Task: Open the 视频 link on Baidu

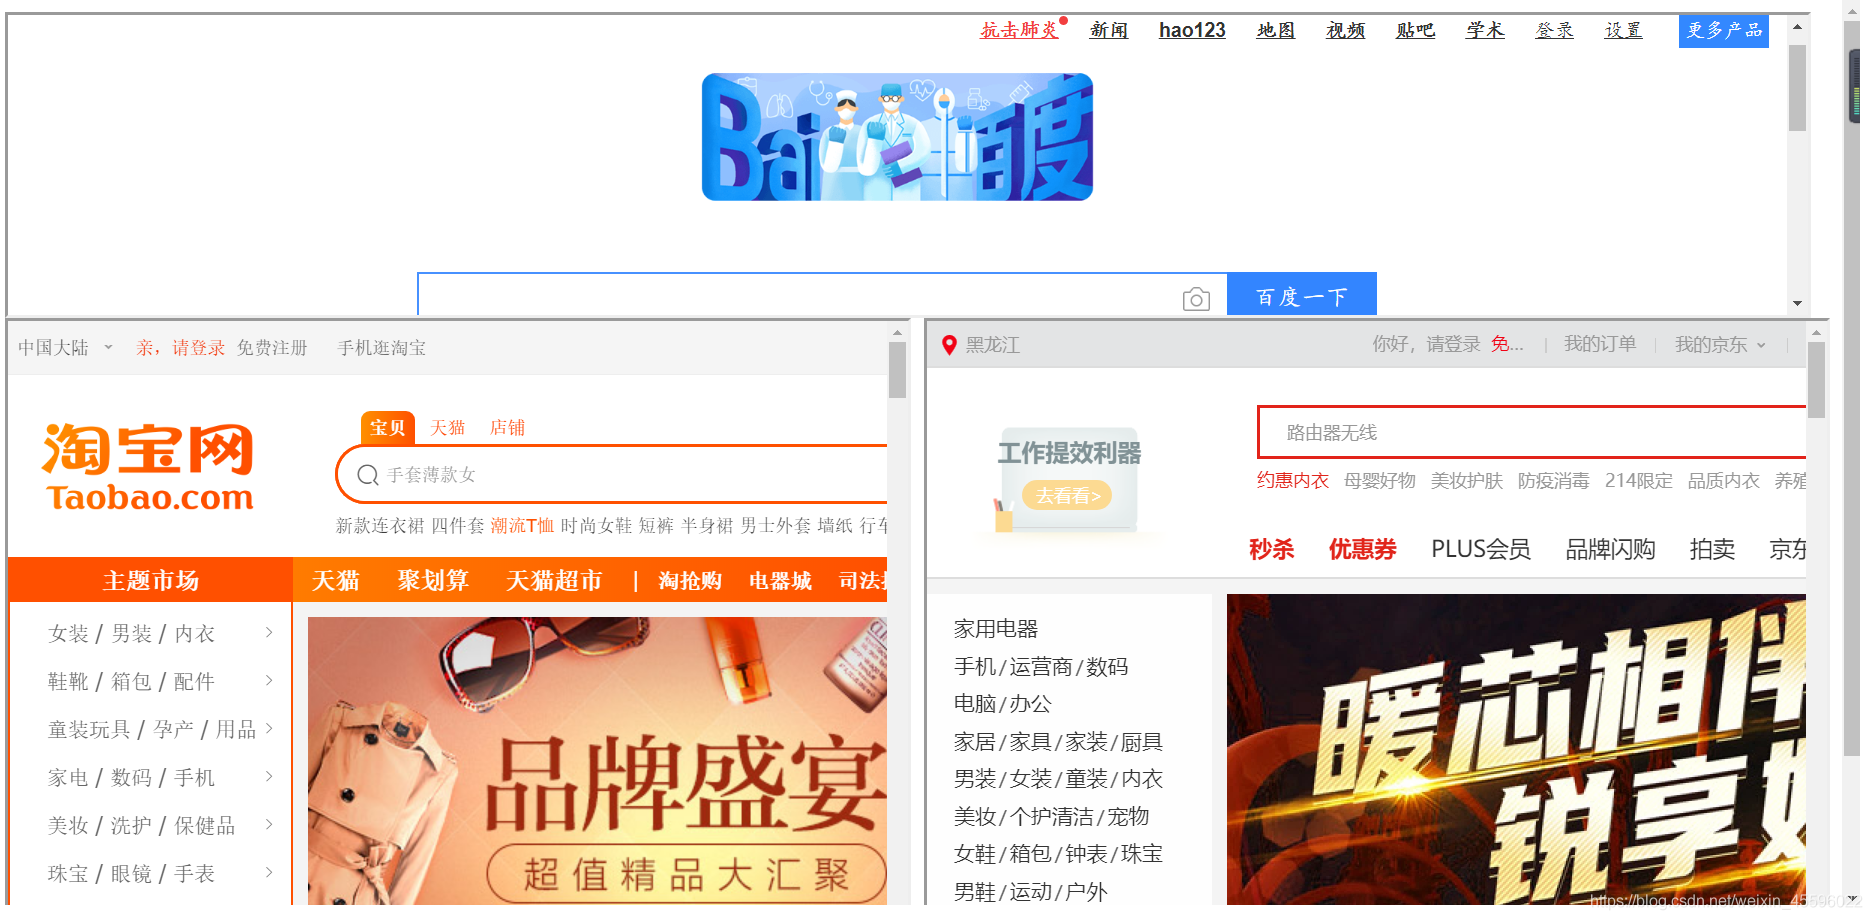Action: [x=1346, y=30]
